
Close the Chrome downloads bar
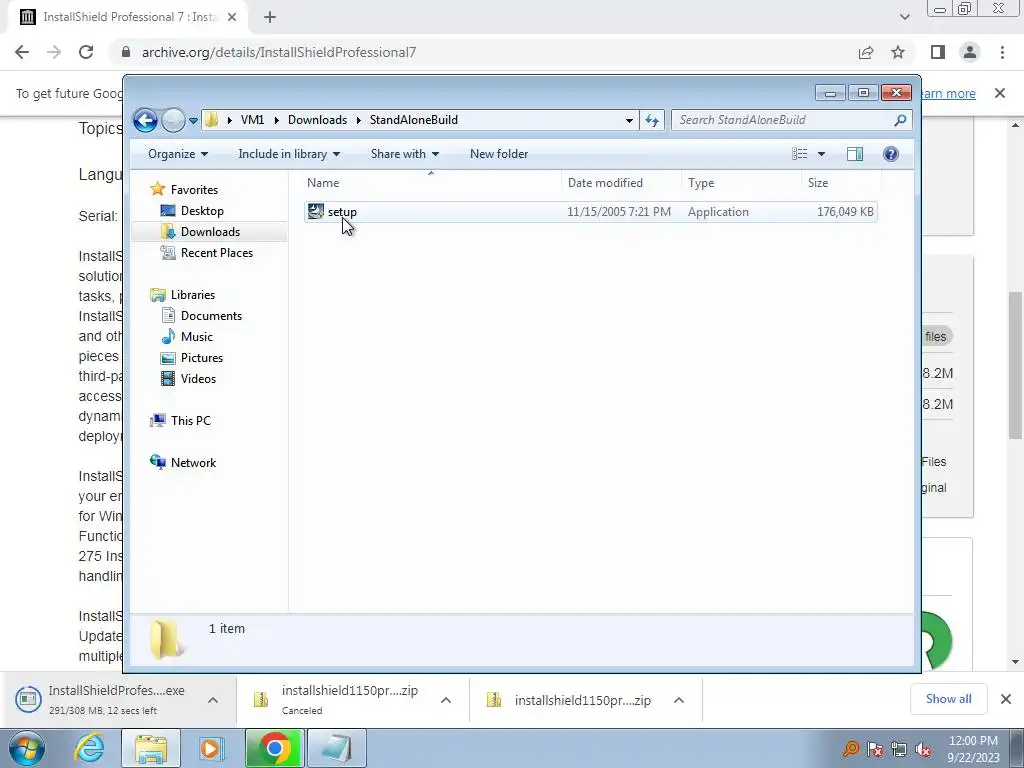point(1006,699)
